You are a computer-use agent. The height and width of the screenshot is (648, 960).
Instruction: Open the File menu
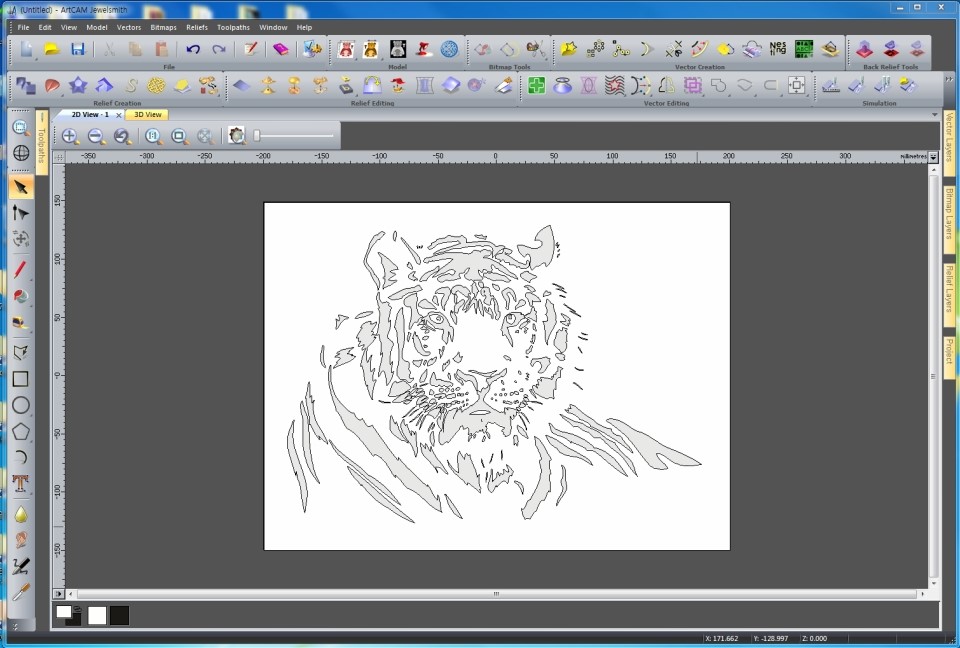point(23,28)
